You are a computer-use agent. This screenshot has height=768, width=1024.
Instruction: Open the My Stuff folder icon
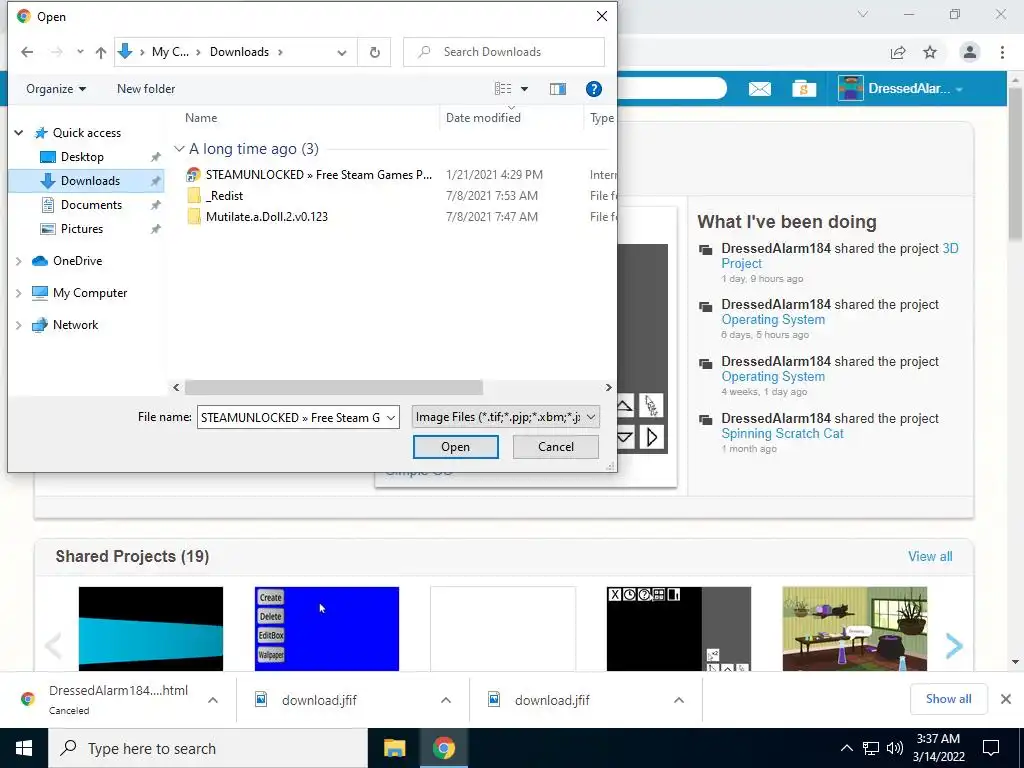coord(804,89)
